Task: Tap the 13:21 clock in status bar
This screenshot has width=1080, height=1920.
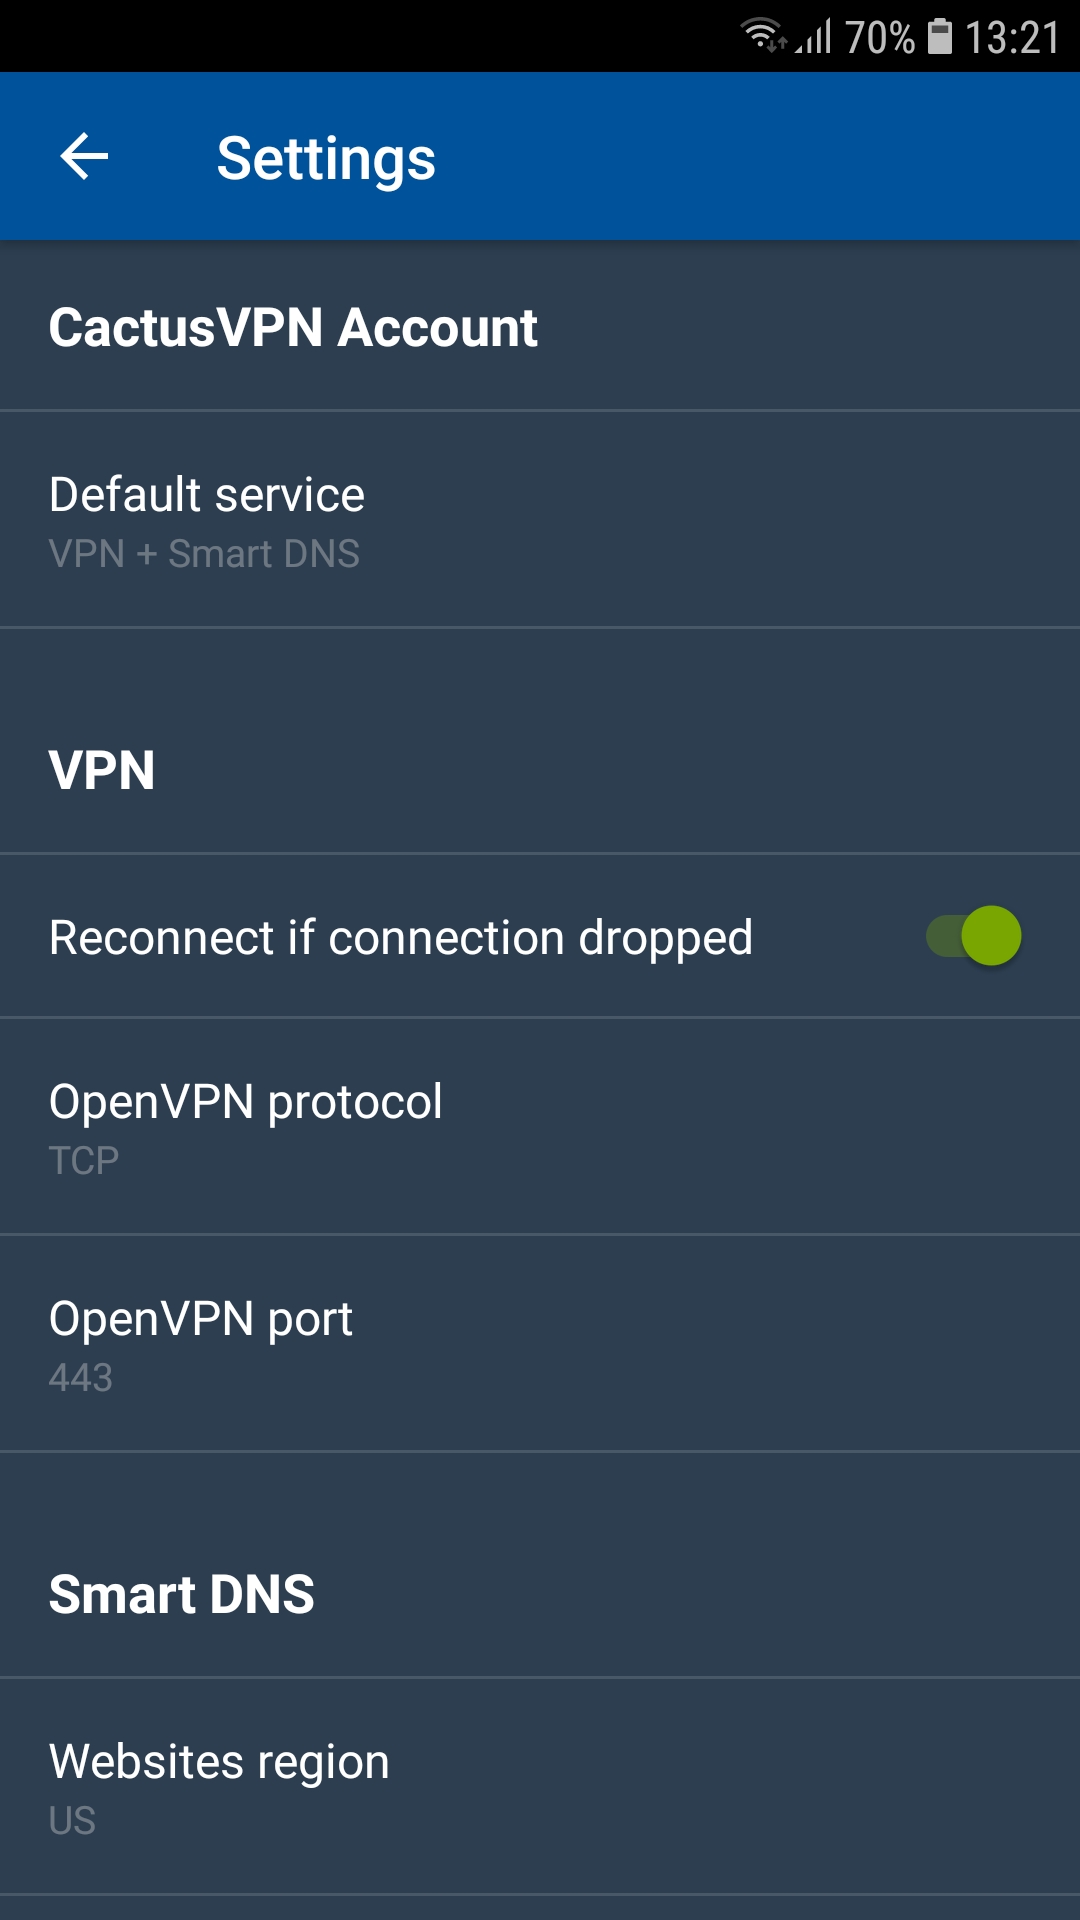Action: [1012, 38]
